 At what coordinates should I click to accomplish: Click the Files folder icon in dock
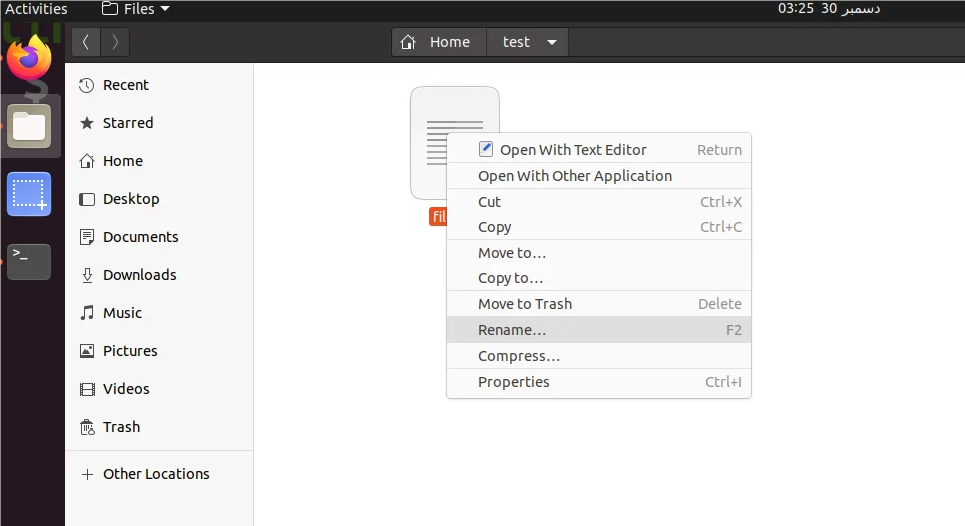(x=29, y=127)
